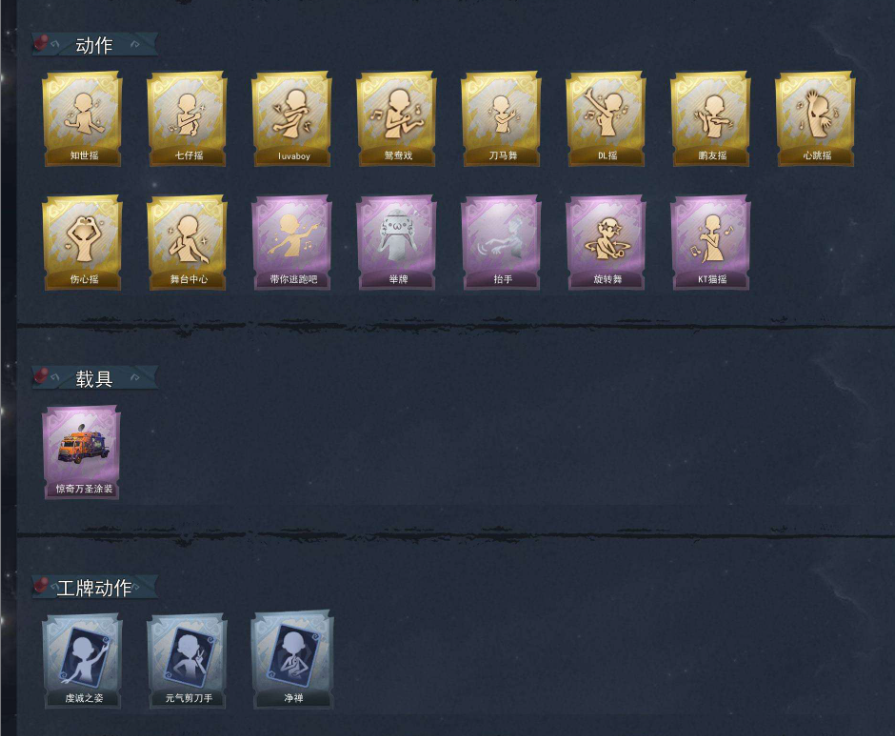Choose the purple 带你逃跑吧 action

tap(292, 243)
